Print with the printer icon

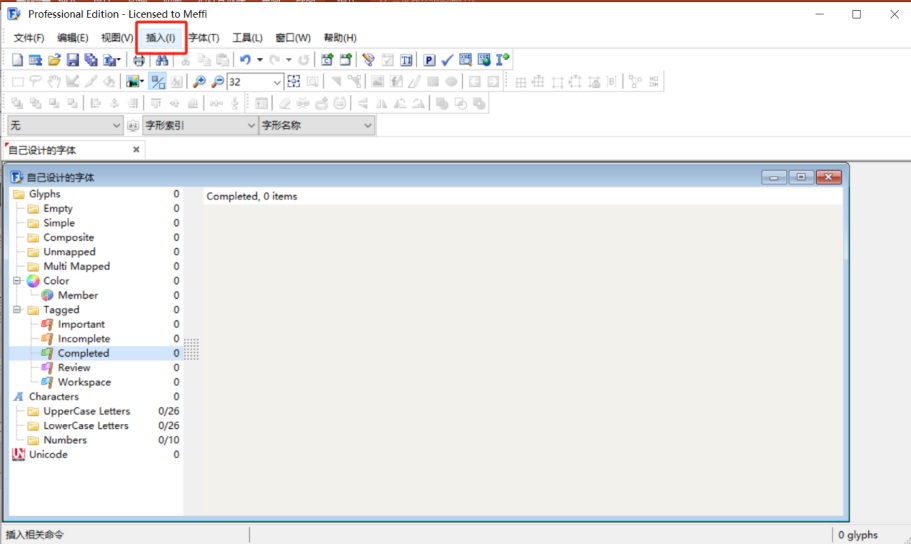pyautogui.click(x=139, y=59)
